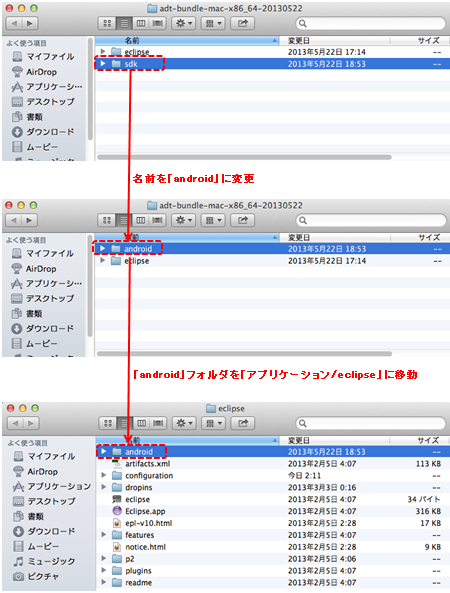Expand the sdk folder disclosure triangle
Screen dimensions: 450x593
[x=103, y=64]
